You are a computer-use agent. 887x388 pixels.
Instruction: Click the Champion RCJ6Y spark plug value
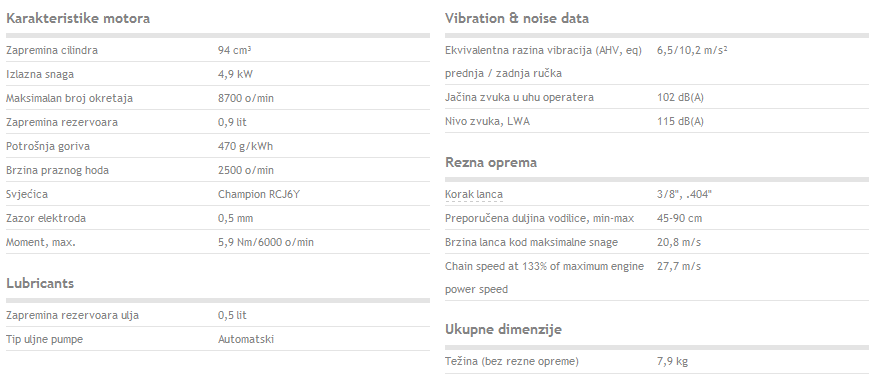(x=259, y=195)
